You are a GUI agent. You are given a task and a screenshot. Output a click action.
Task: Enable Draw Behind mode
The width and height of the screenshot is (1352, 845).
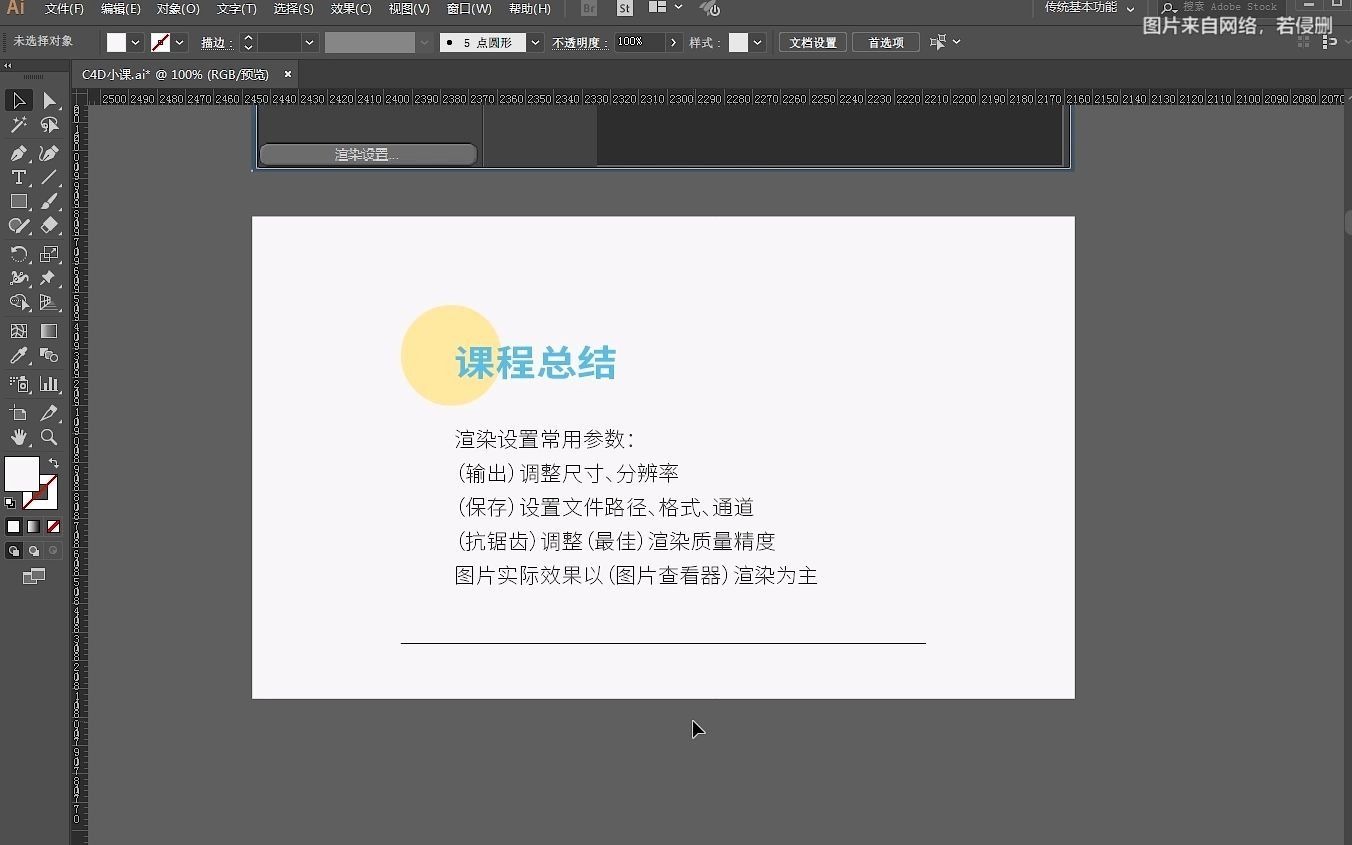pos(34,551)
